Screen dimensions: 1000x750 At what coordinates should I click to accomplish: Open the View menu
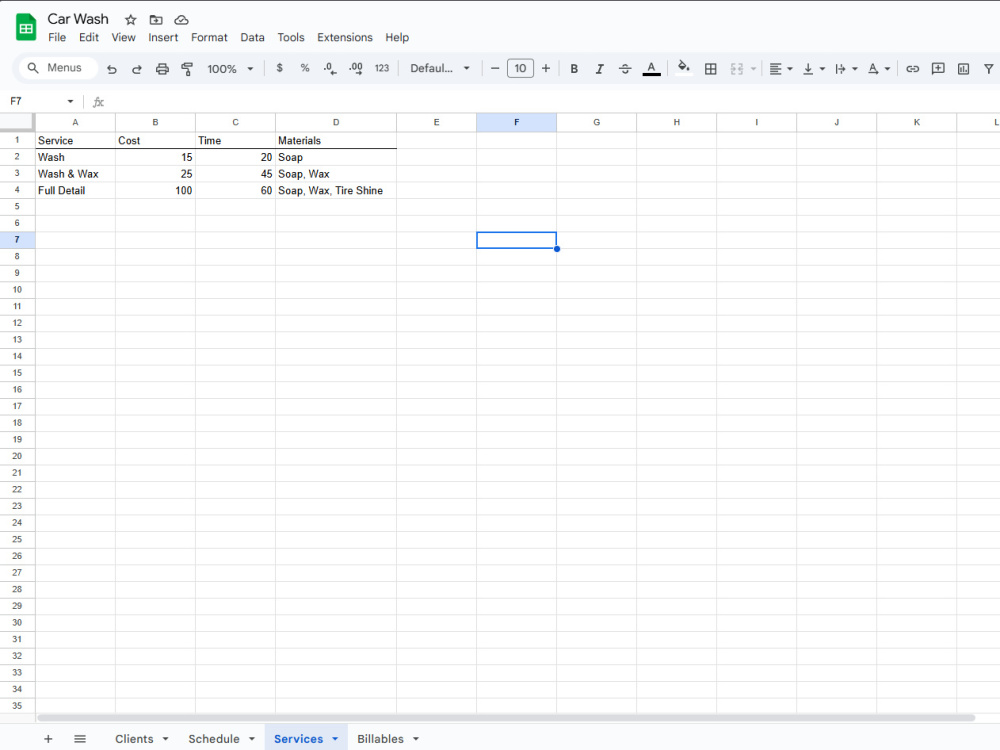[123, 38]
